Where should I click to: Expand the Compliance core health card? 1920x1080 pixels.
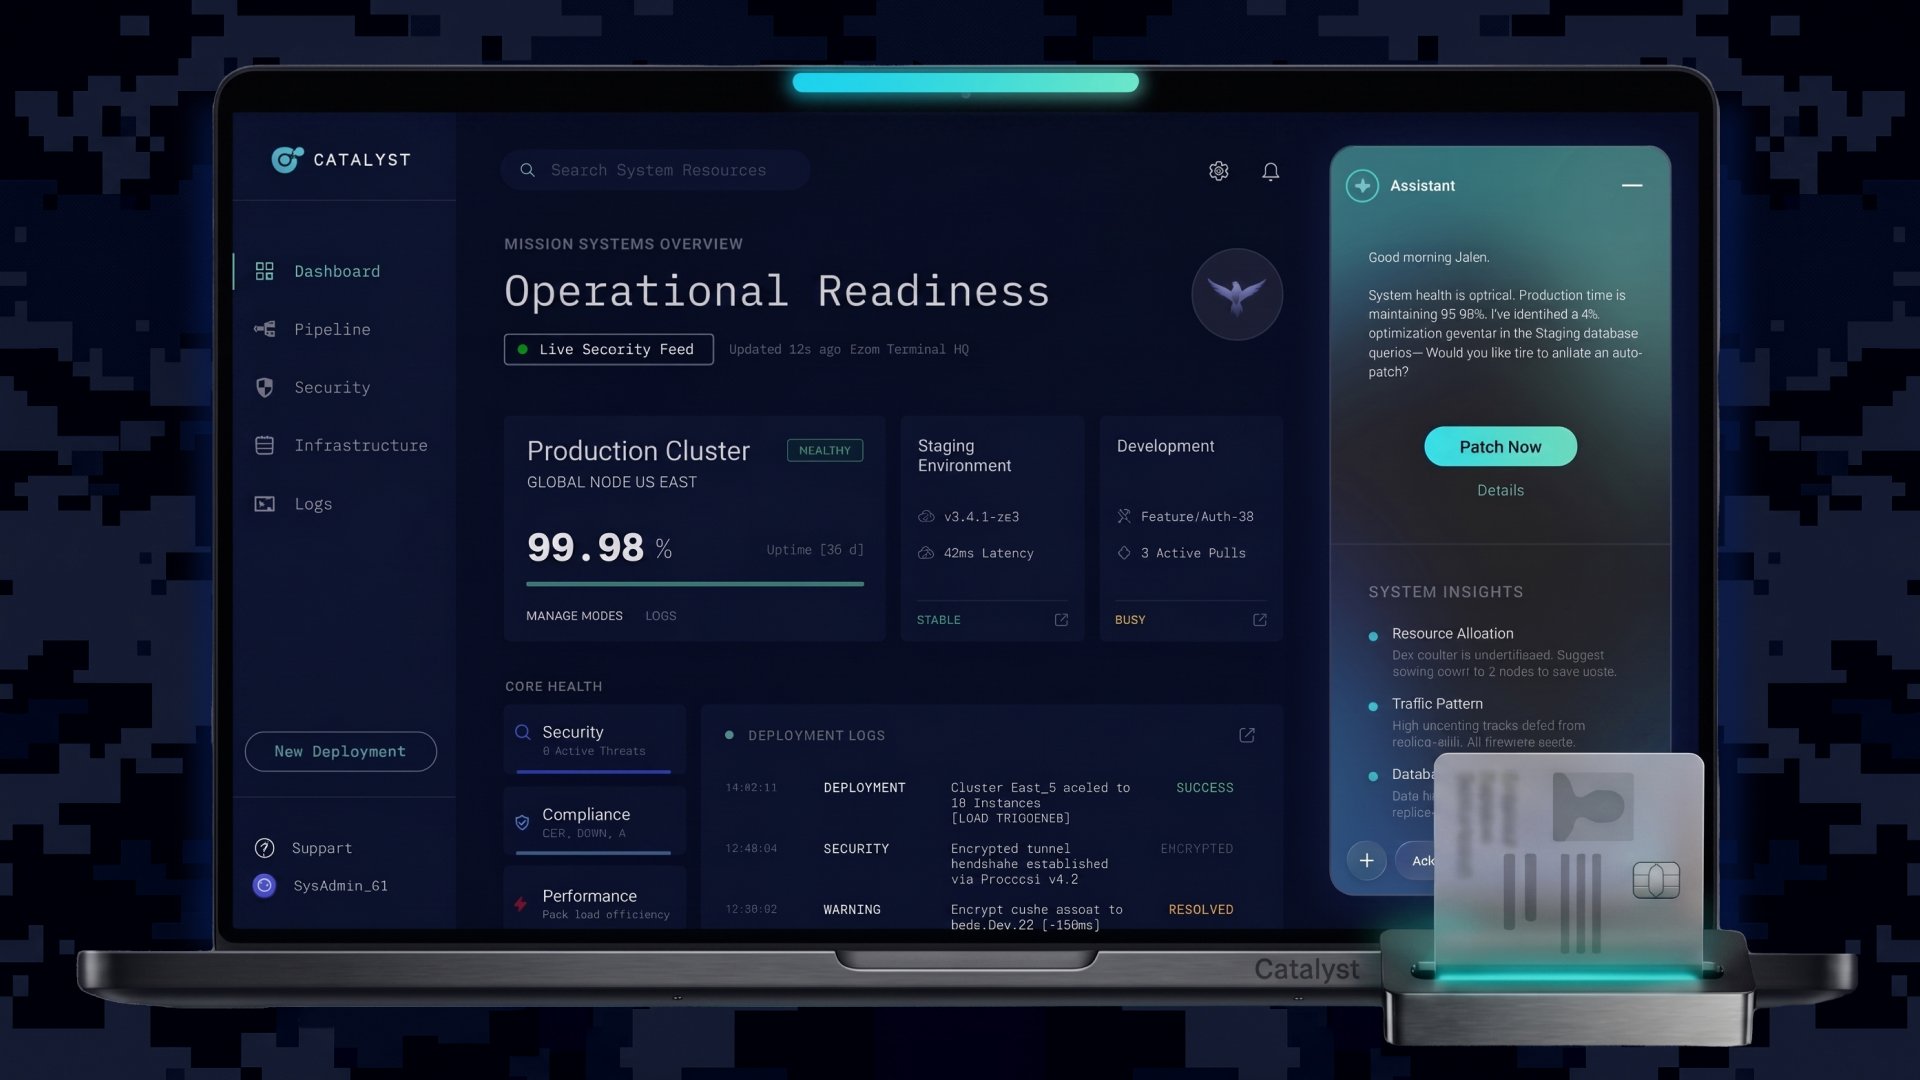coord(595,821)
